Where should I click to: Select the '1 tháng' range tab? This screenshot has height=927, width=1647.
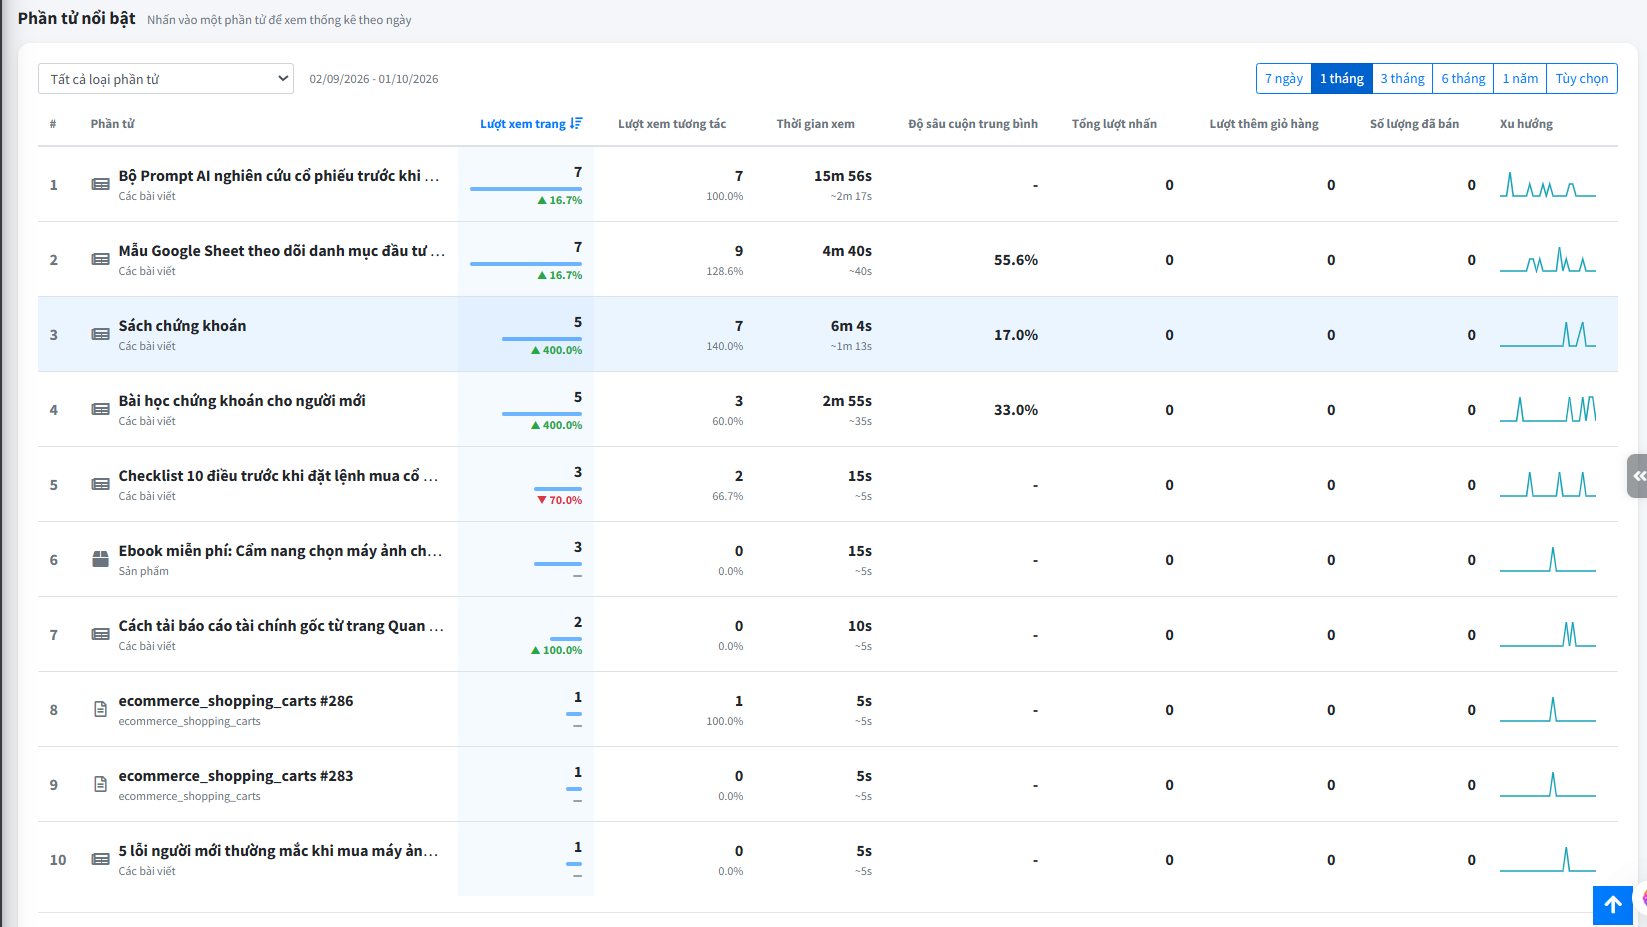tap(1342, 79)
